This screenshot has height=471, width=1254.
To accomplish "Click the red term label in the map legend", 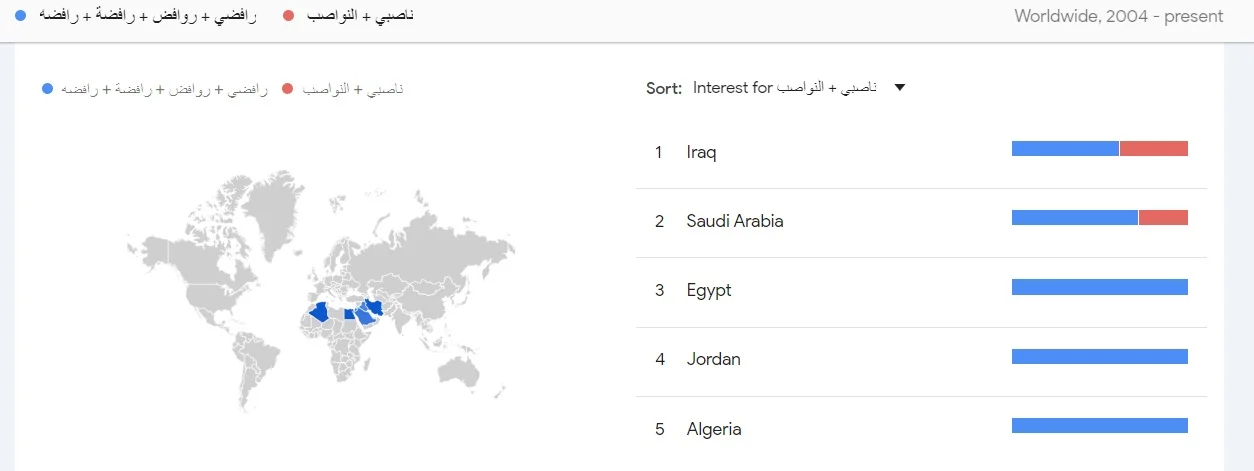I will [352, 89].
